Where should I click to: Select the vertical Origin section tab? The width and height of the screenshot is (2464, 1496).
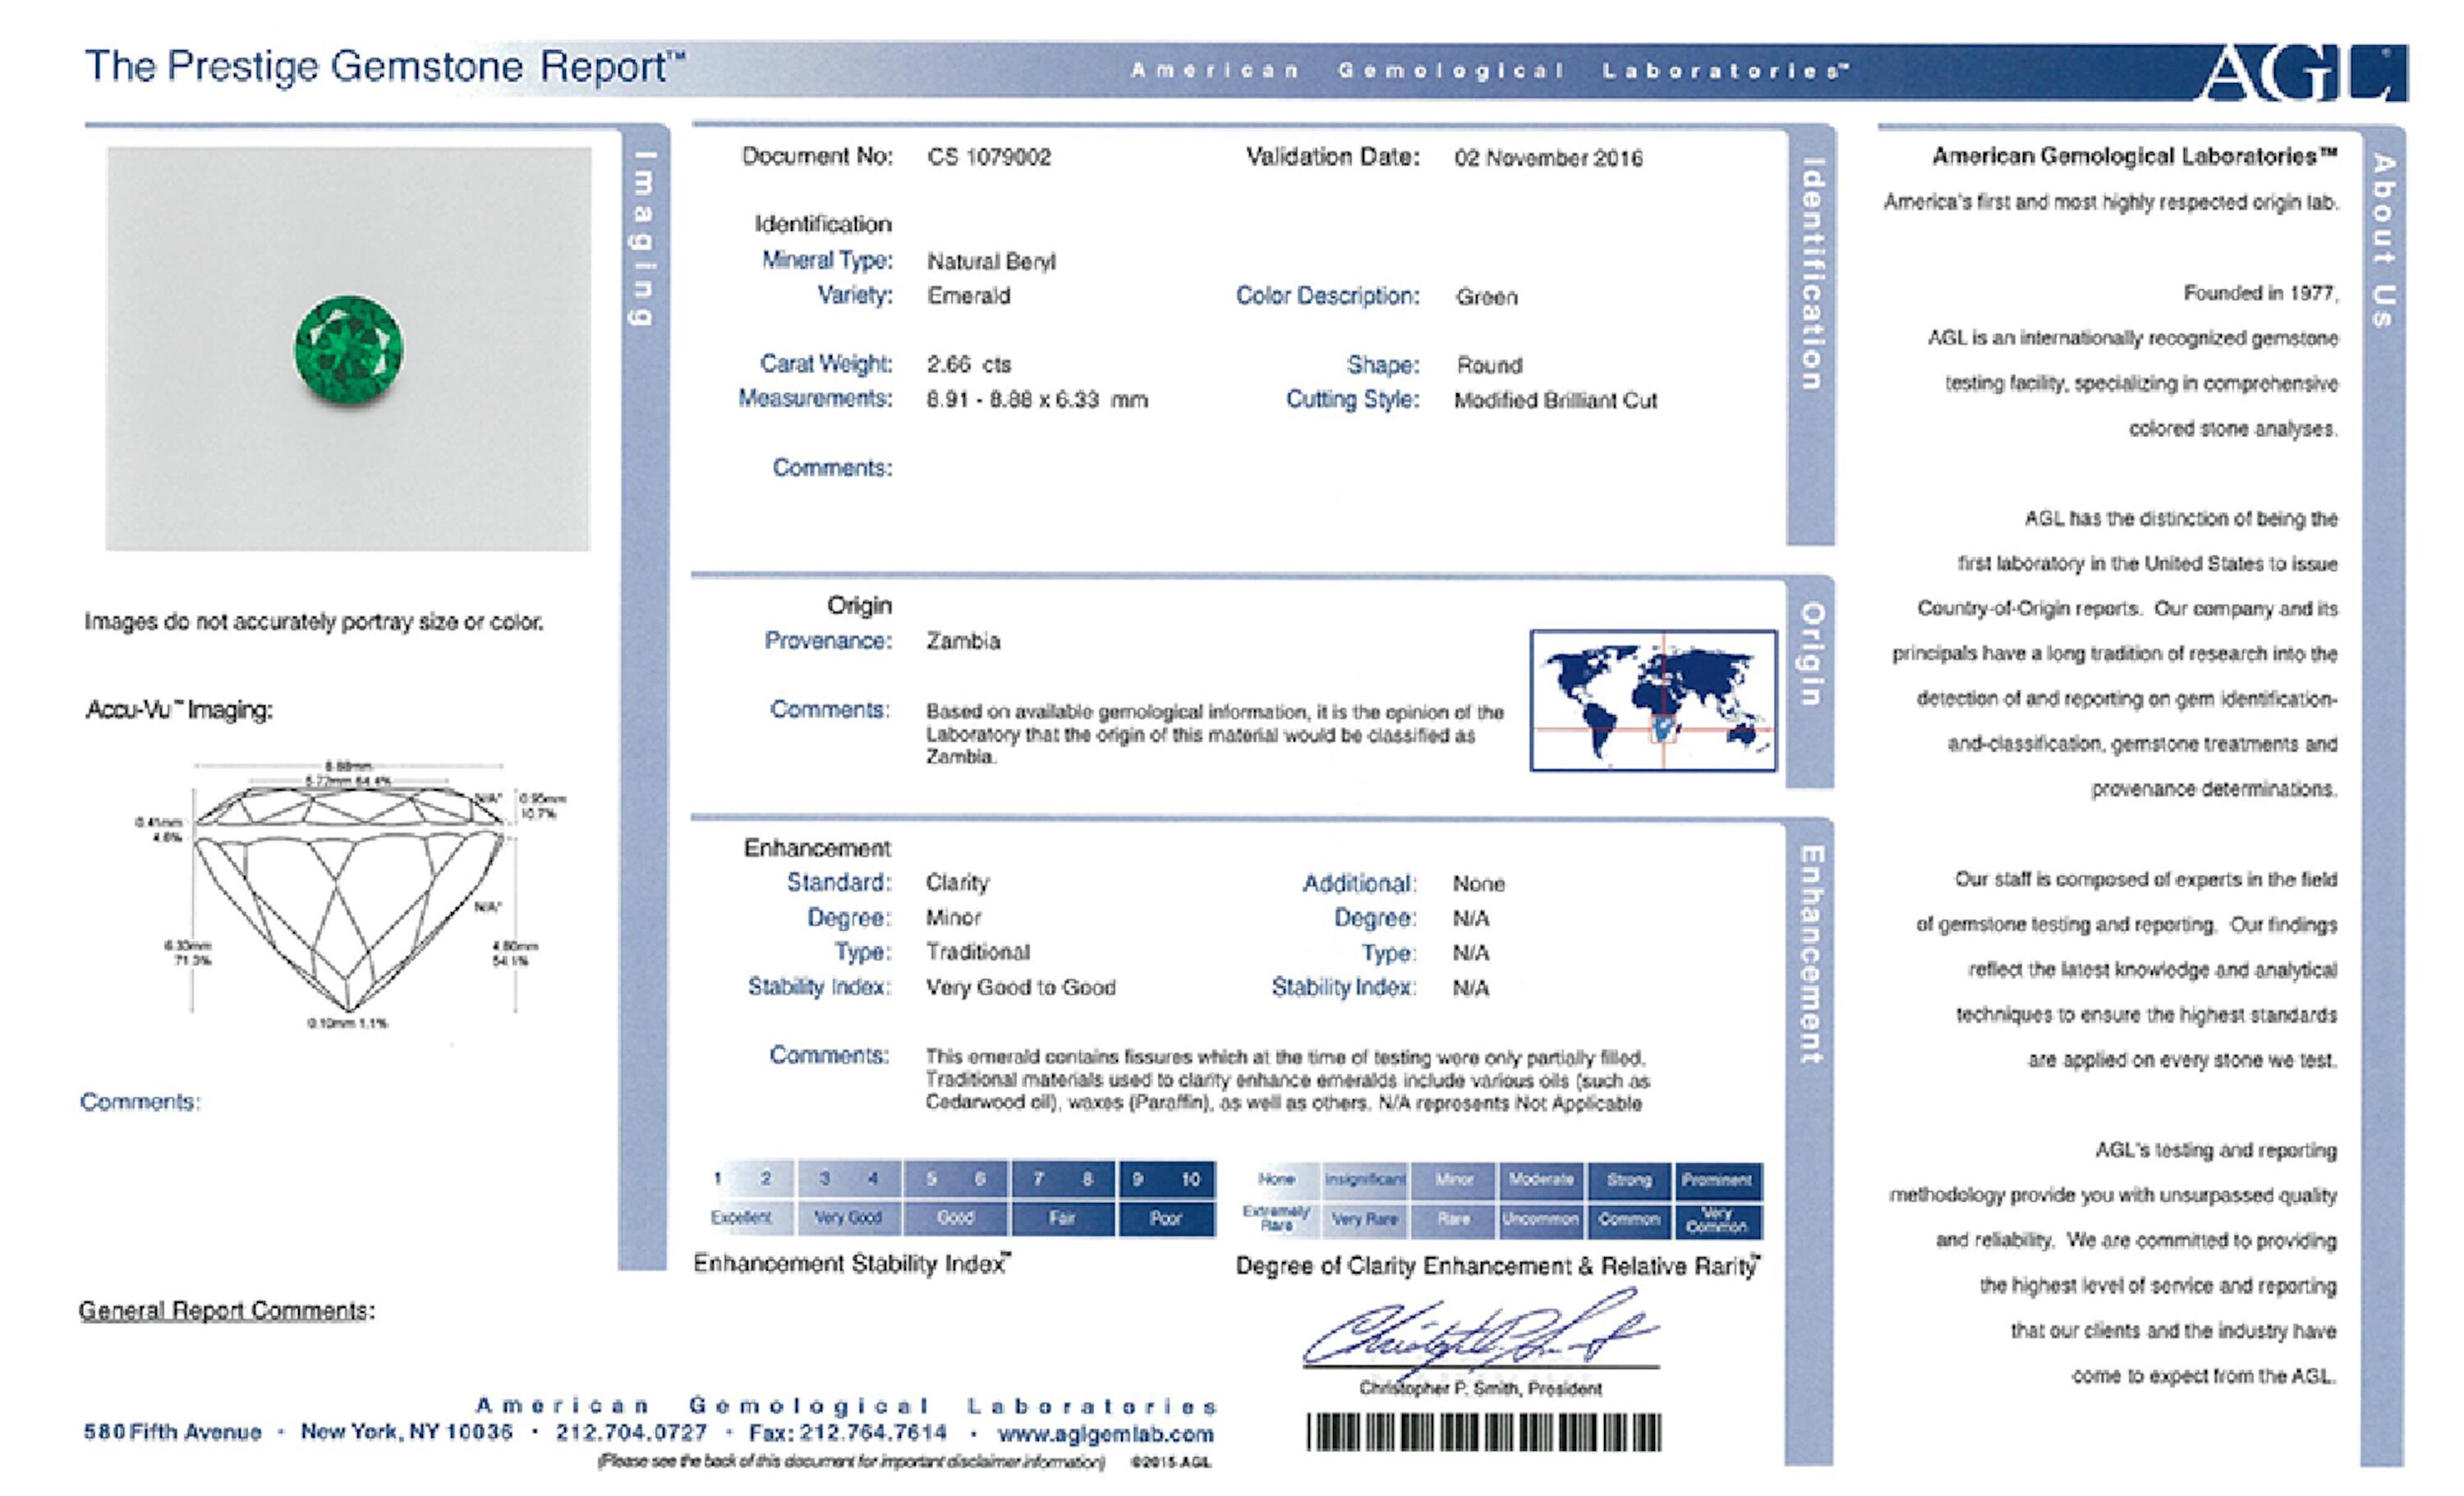click(1811, 653)
